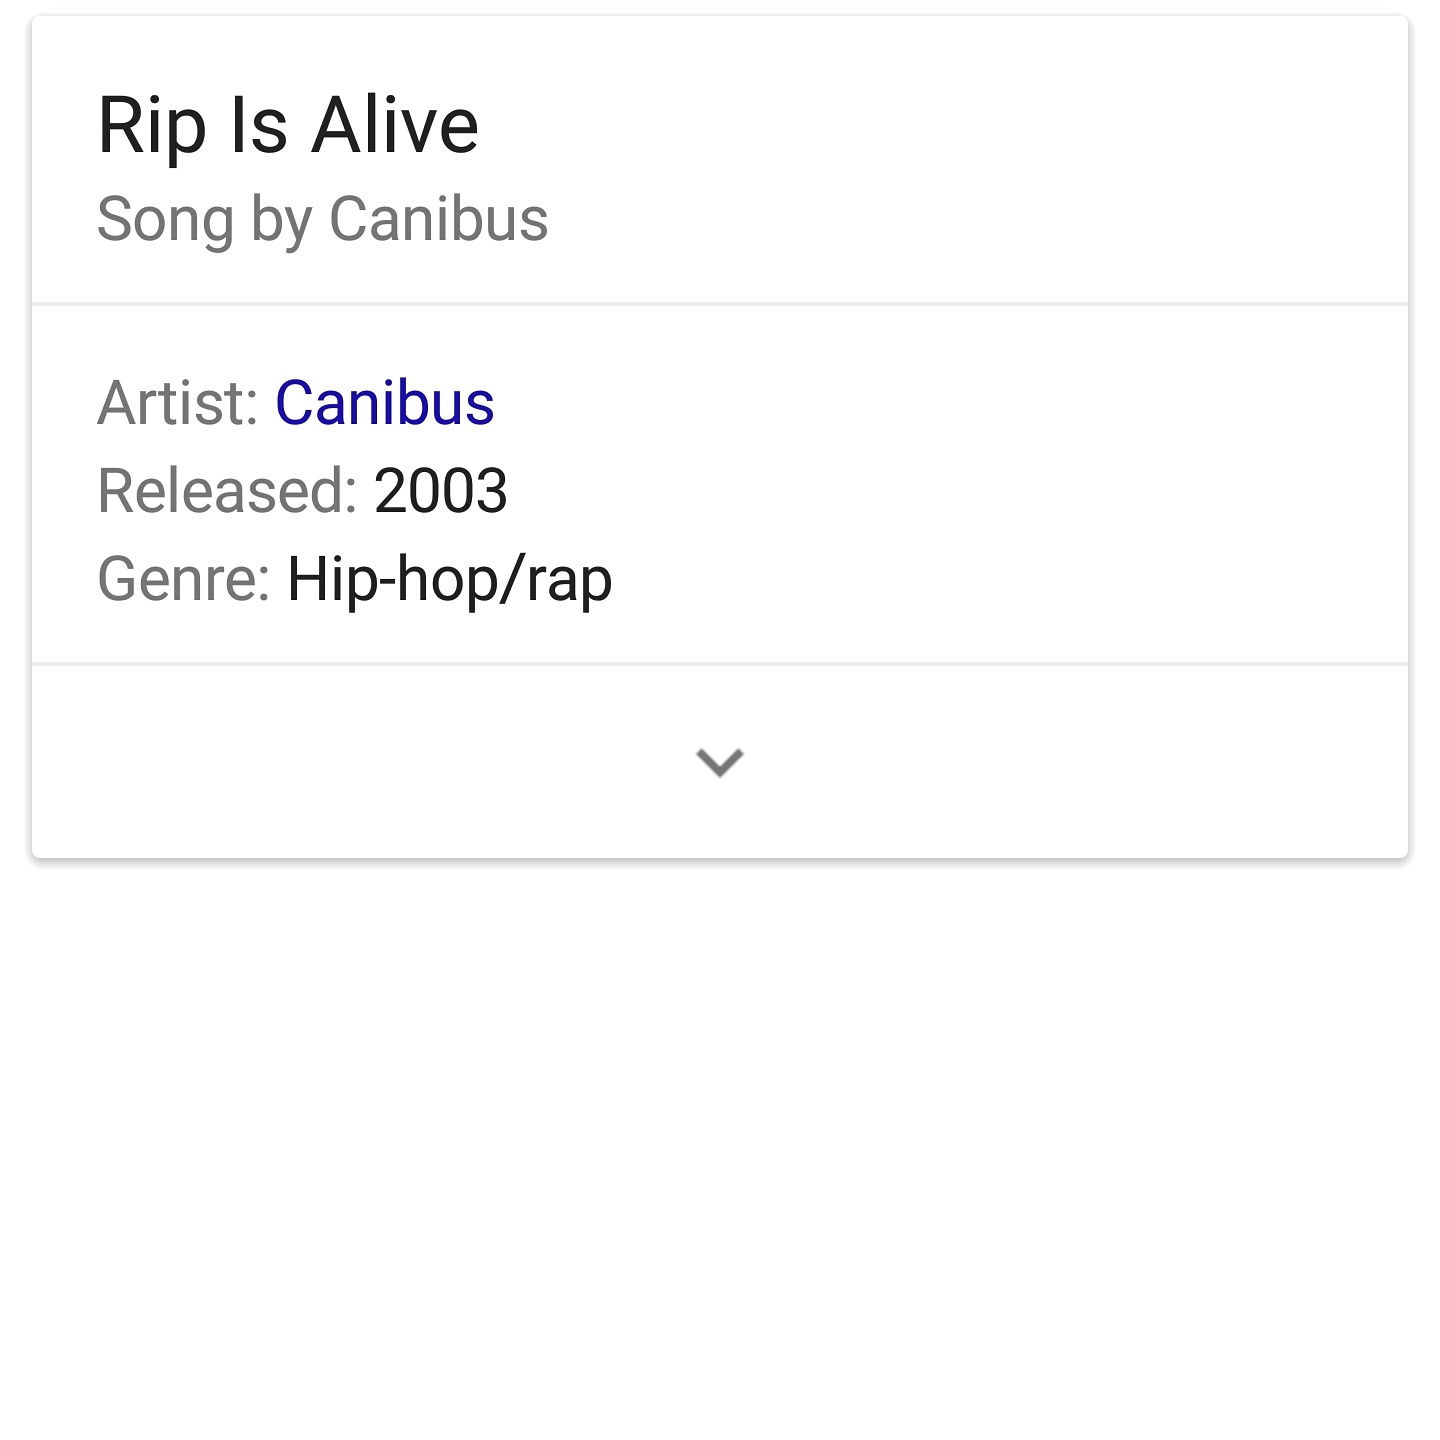
Task: Click the word "Rip" in the title
Action: pos(152,126)
